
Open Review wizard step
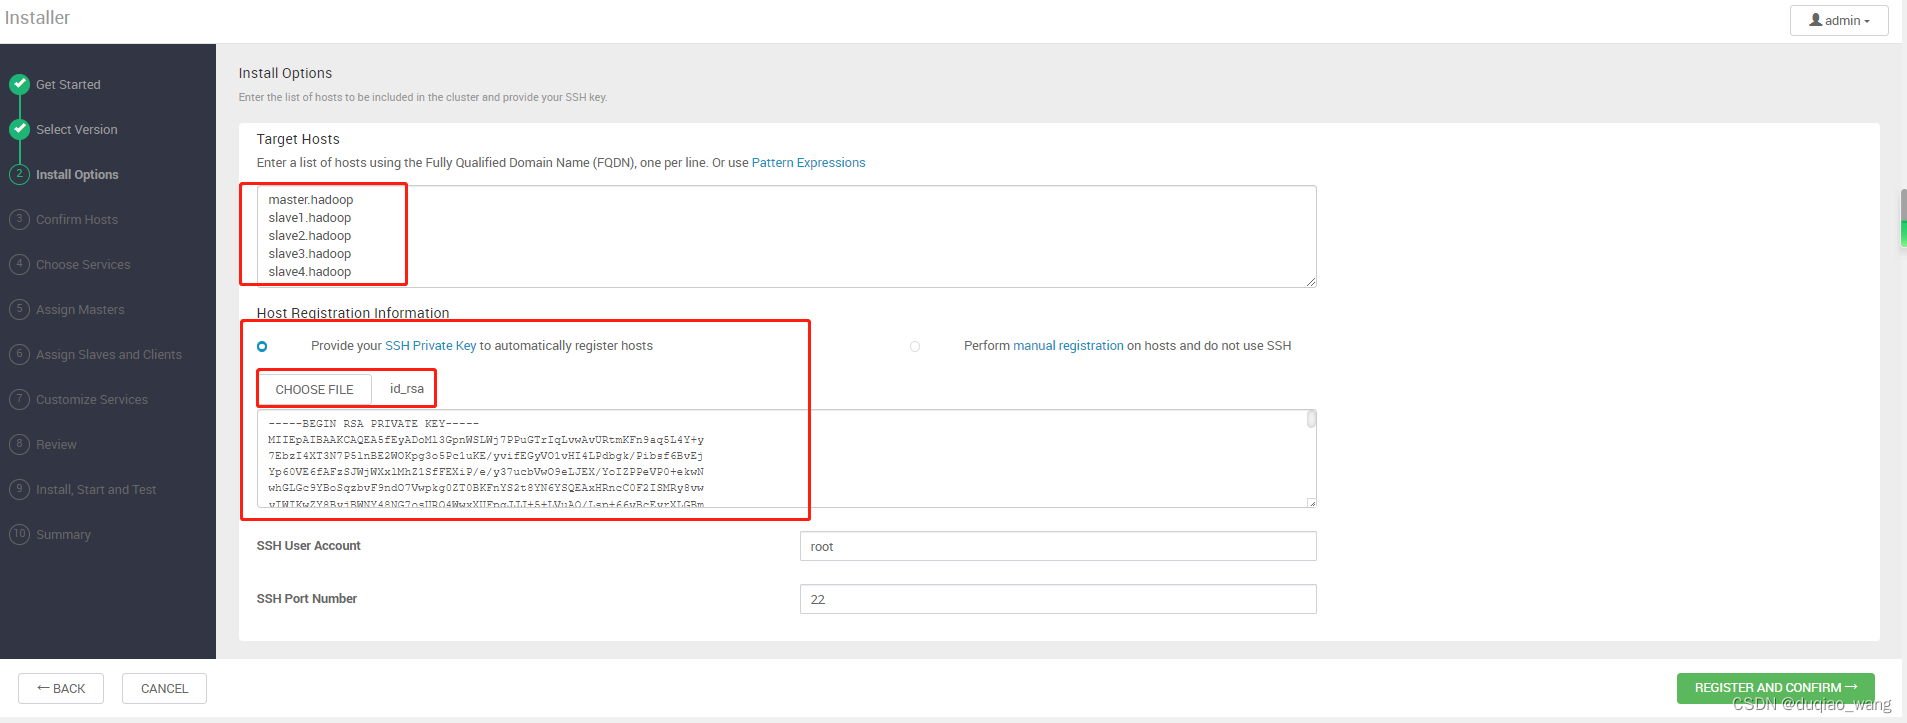click(x=56, y=445)
